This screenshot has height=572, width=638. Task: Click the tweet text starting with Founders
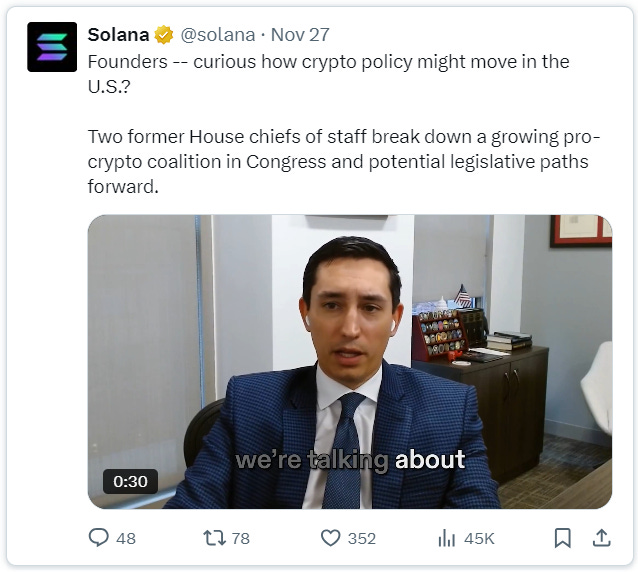[328, 74]
